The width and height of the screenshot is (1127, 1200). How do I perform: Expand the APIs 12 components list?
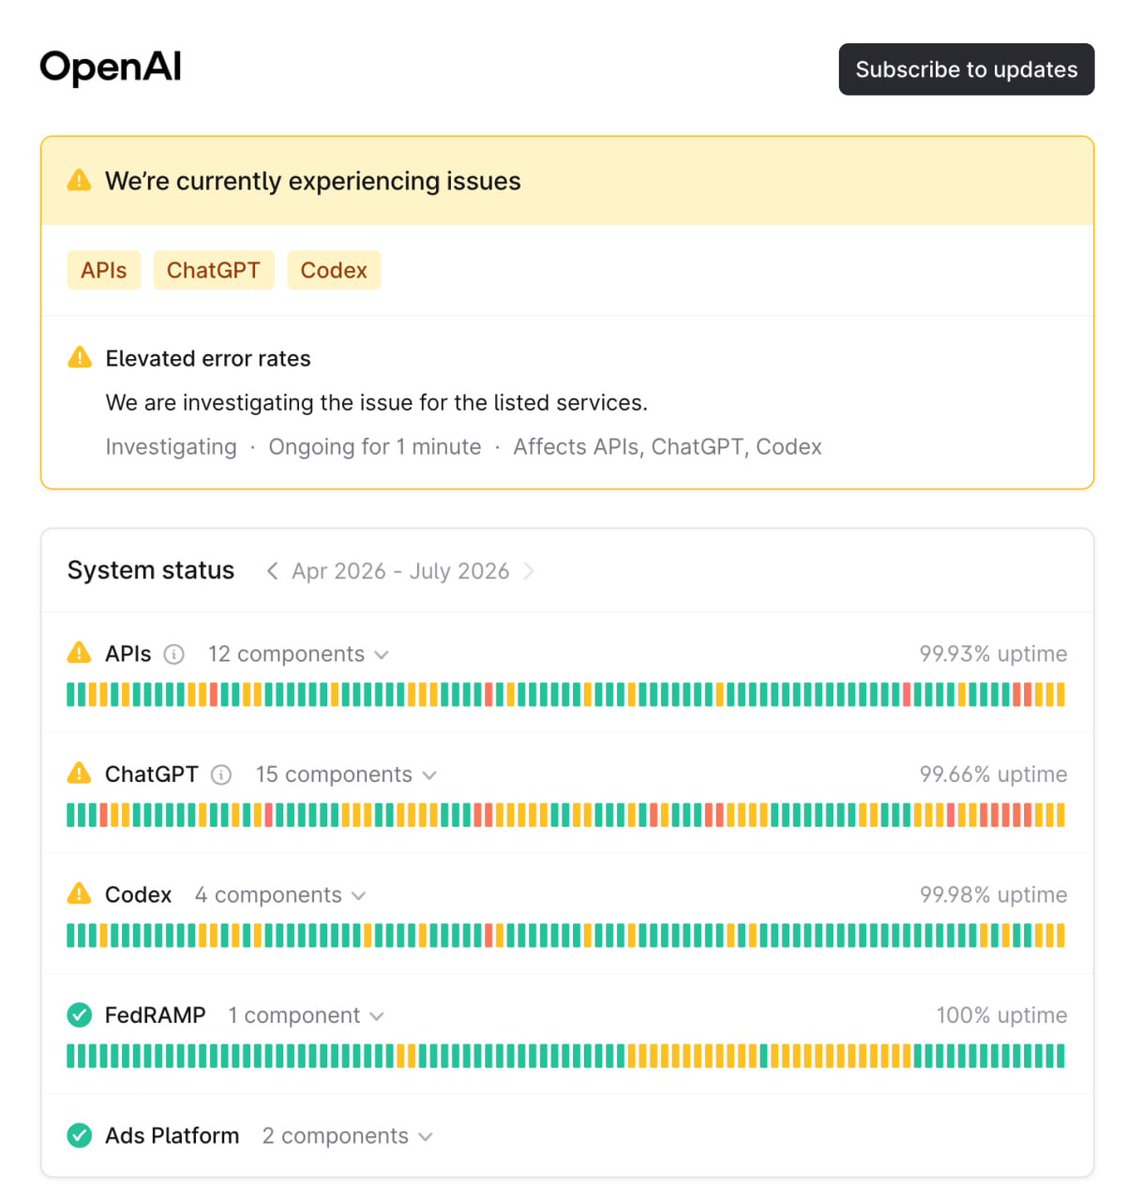[298, 654]
